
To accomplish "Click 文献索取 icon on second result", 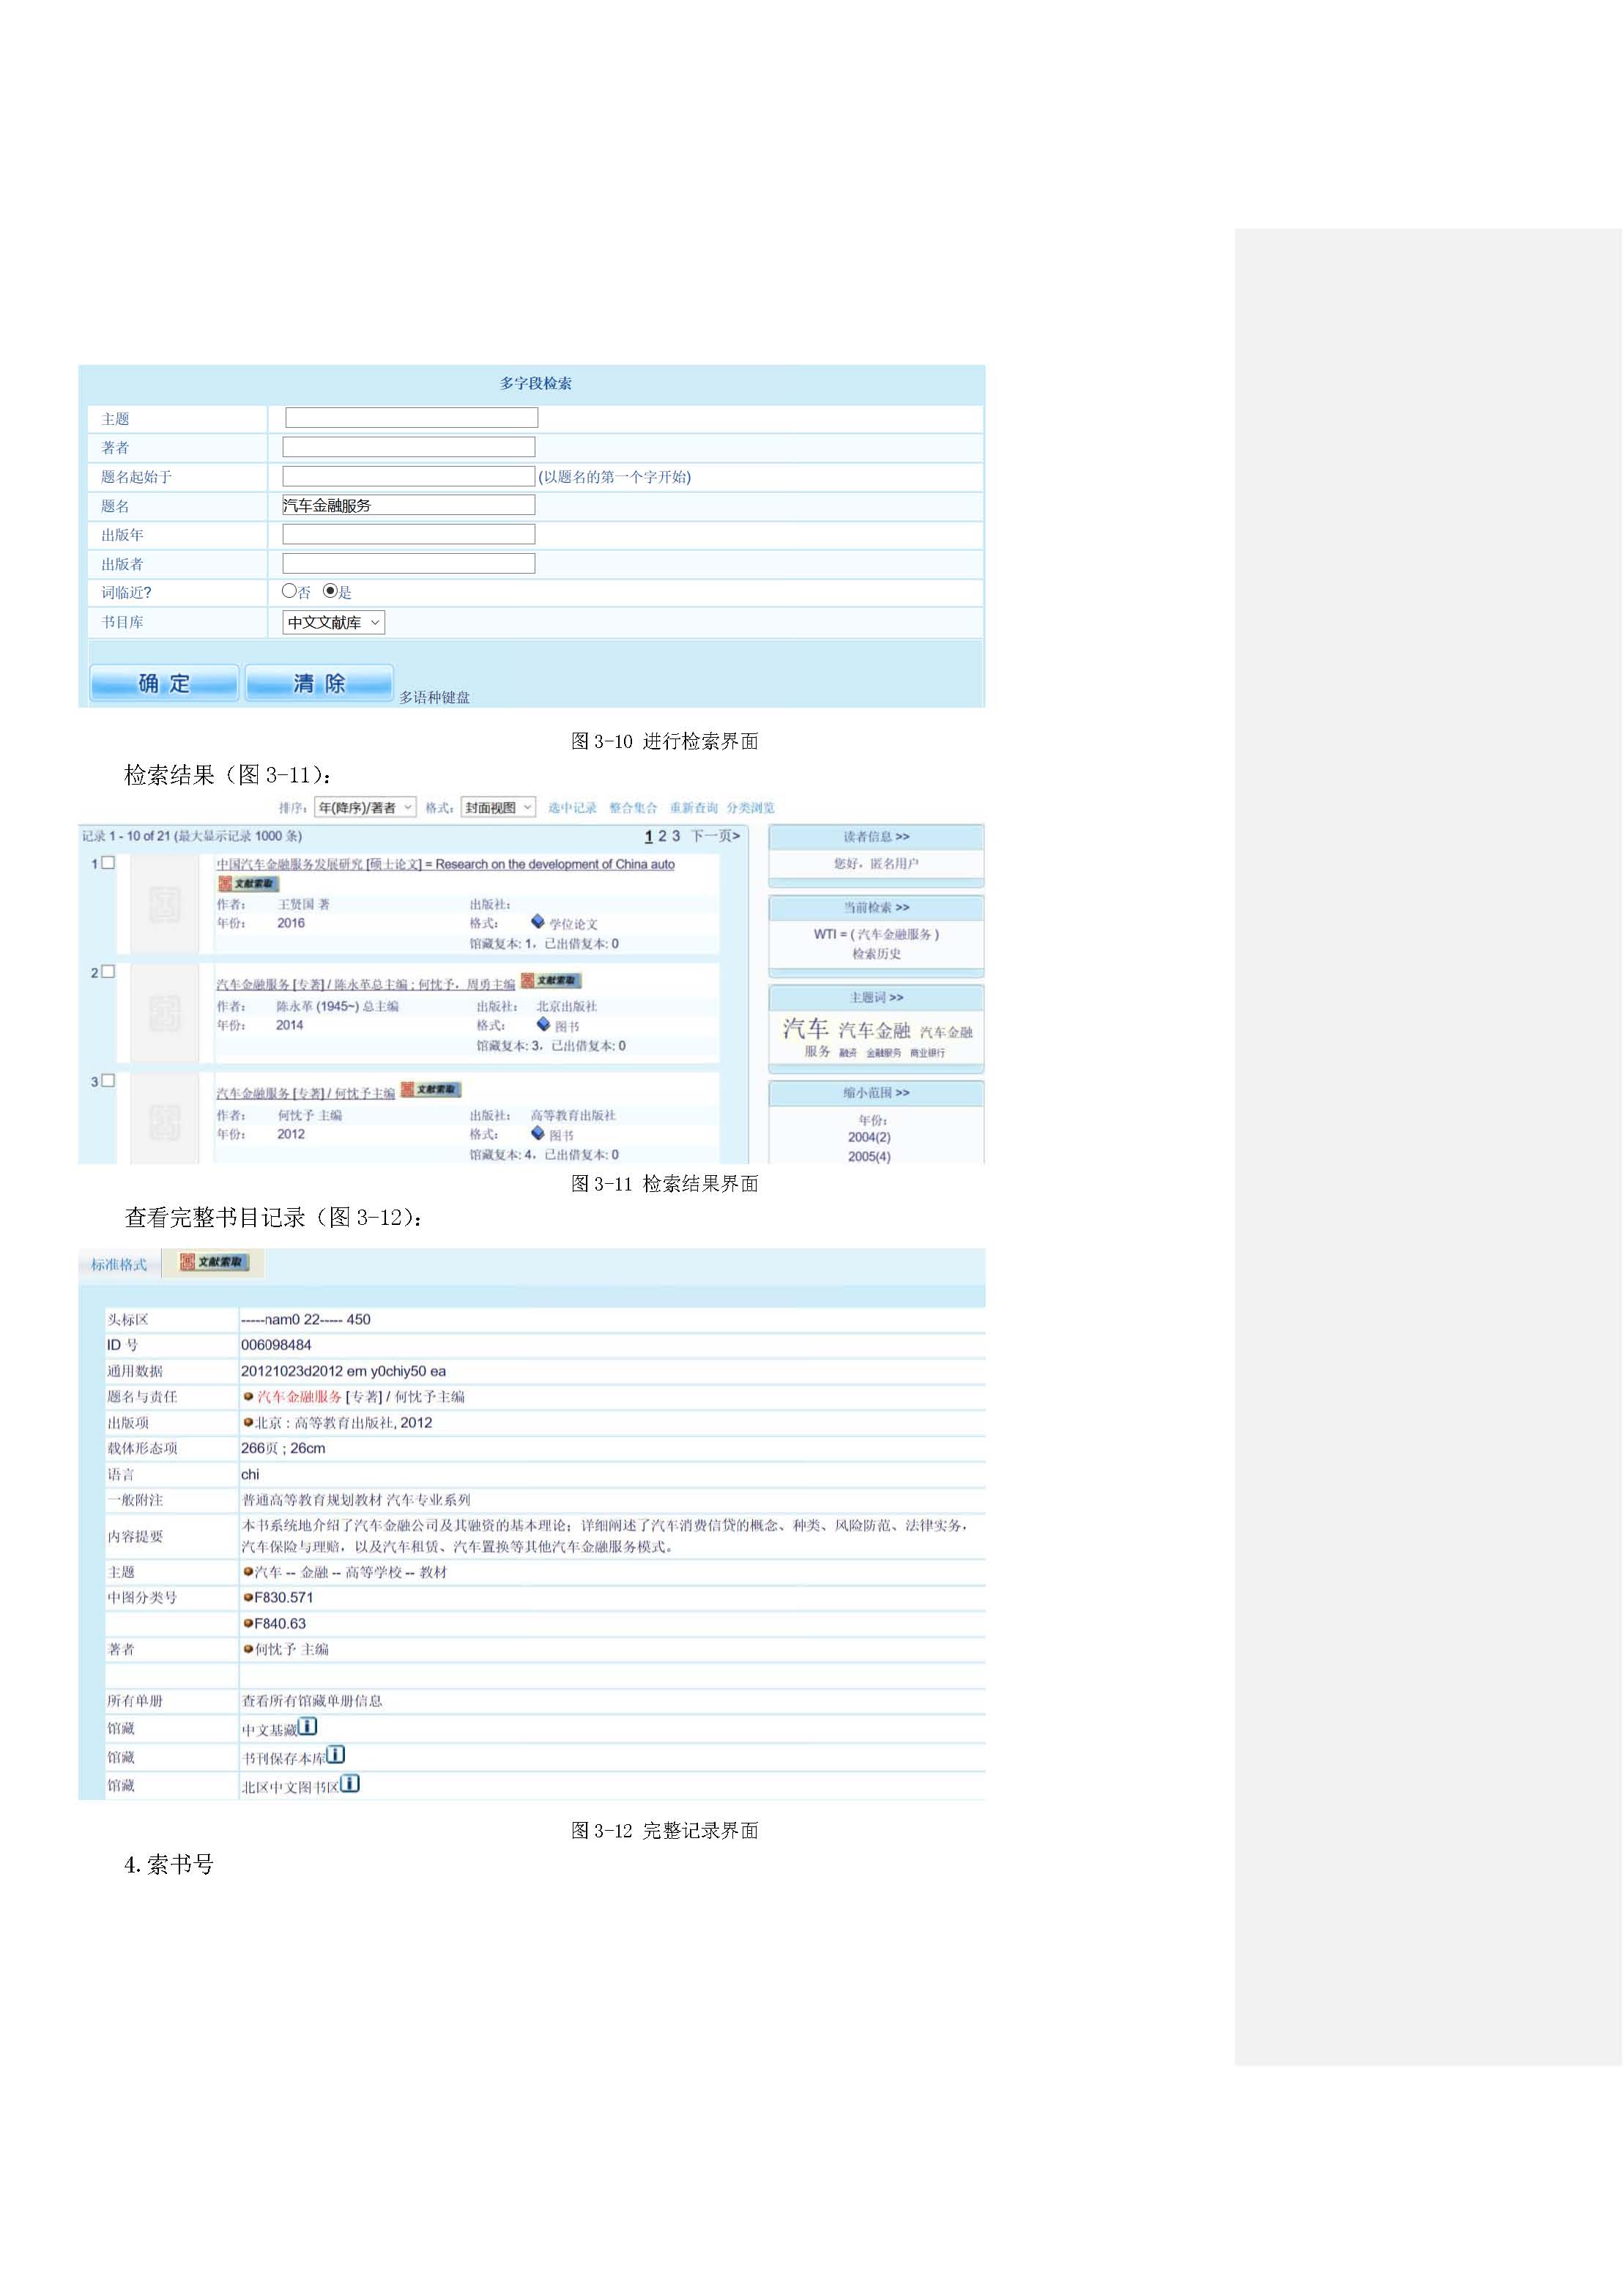I will click(x=551, y=981).
